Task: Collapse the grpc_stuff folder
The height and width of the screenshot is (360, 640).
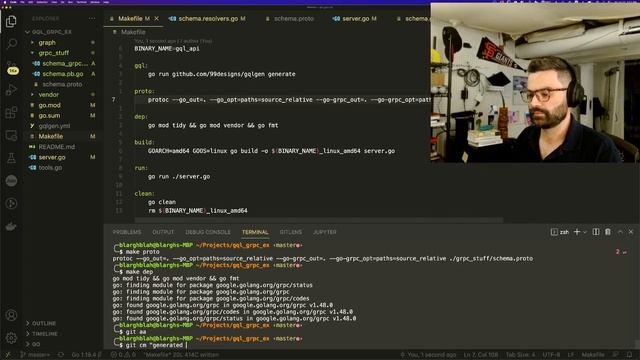Action: [53, 53]
